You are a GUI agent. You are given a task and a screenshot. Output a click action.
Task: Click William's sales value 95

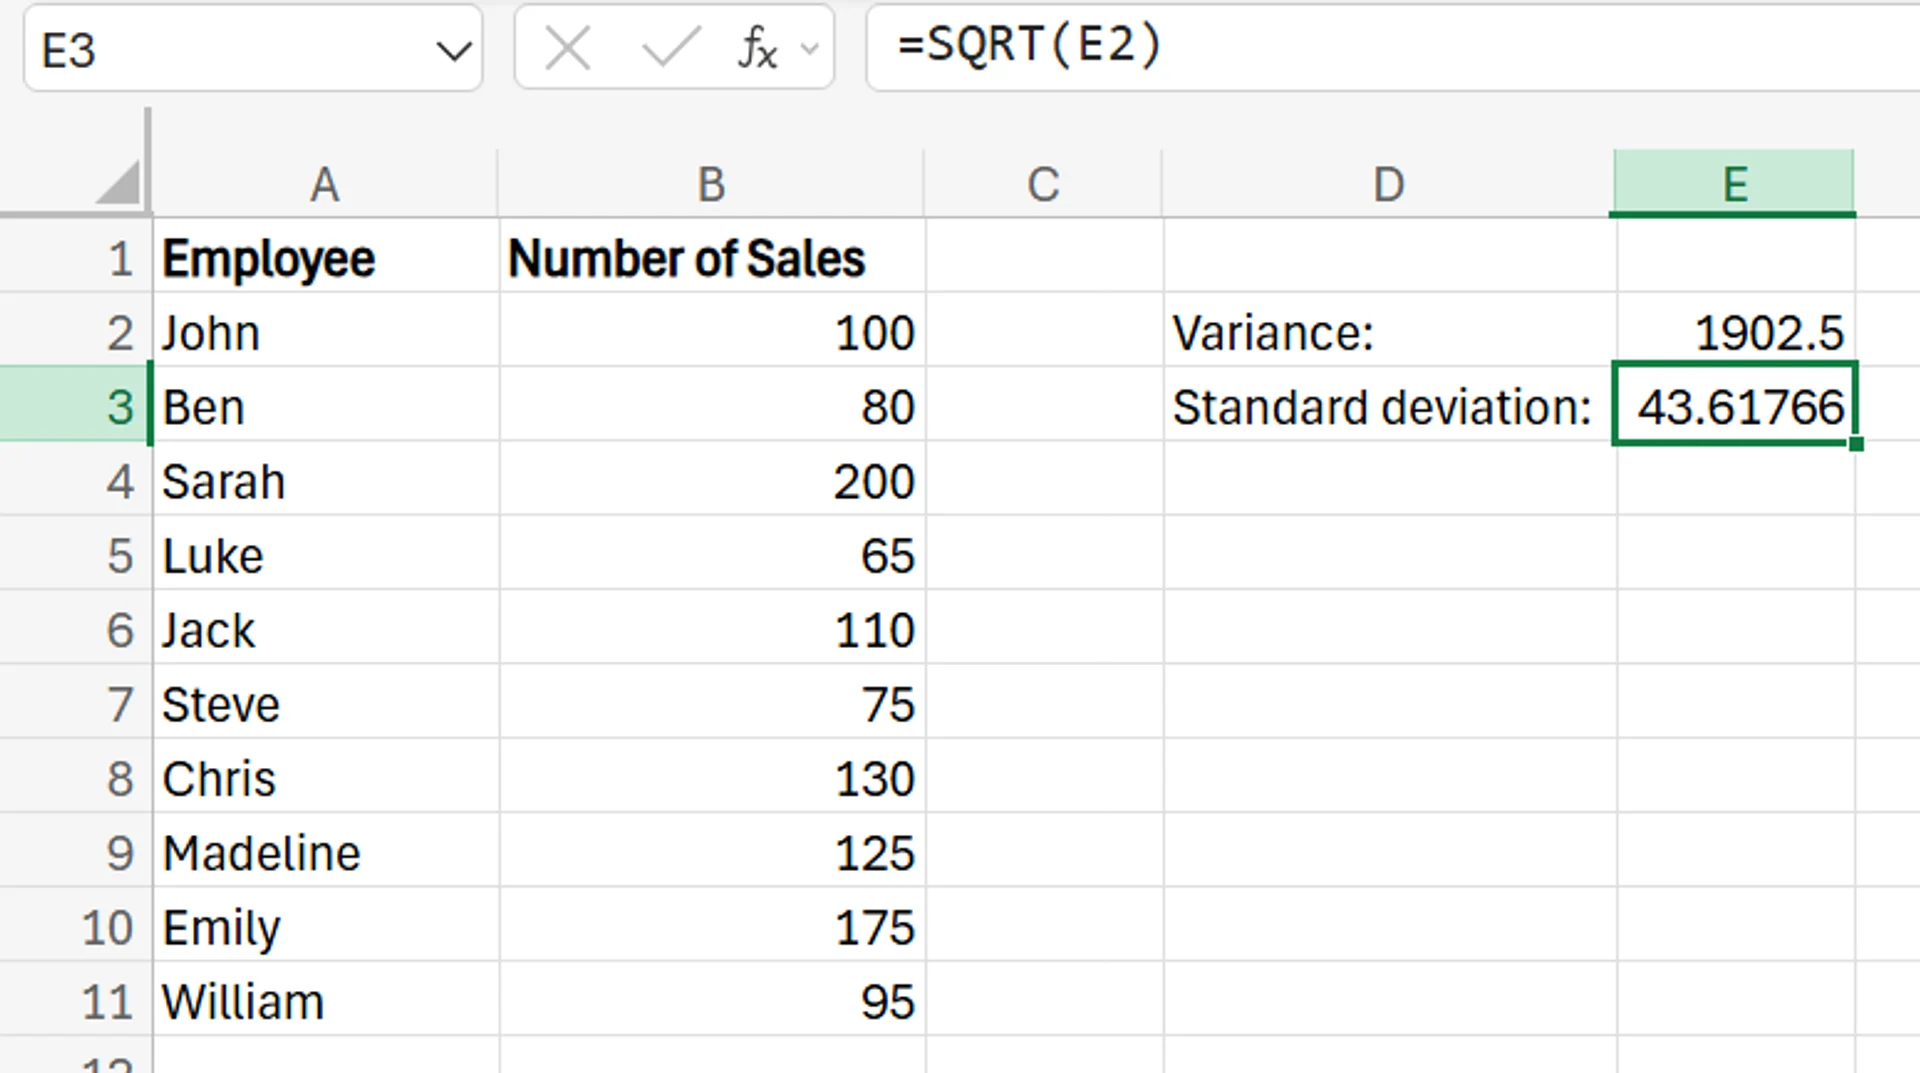[x=712, y=1000]
